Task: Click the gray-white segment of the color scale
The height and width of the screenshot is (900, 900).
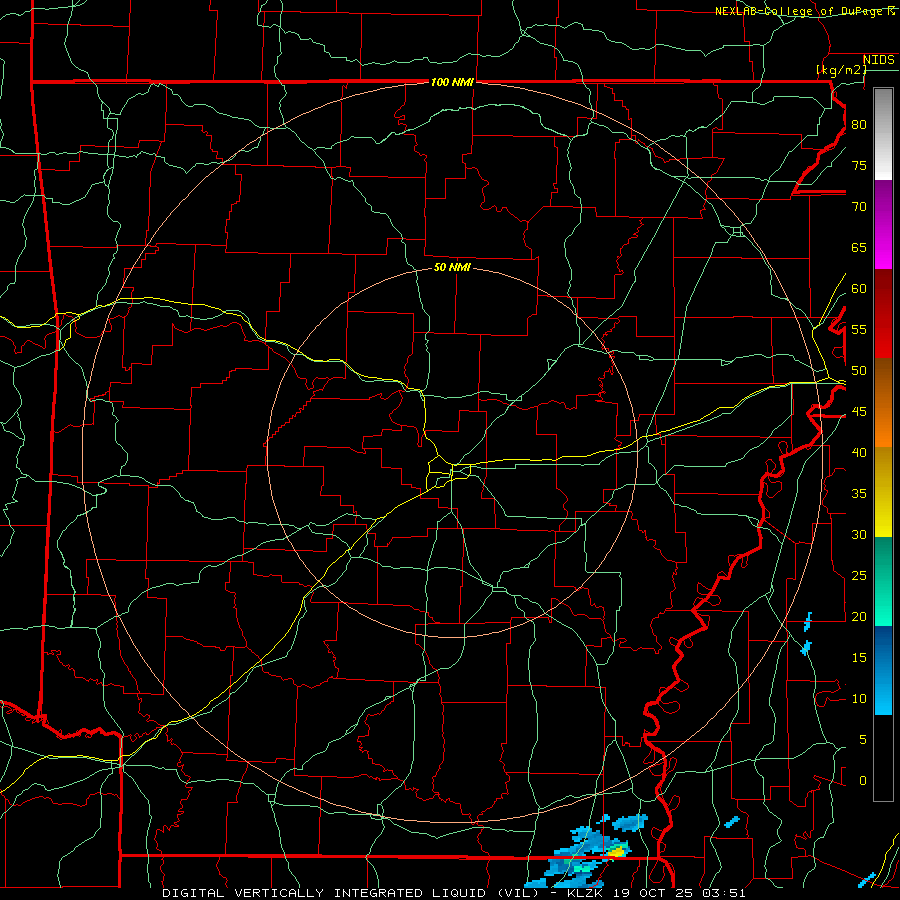Action: pos(883,134)
